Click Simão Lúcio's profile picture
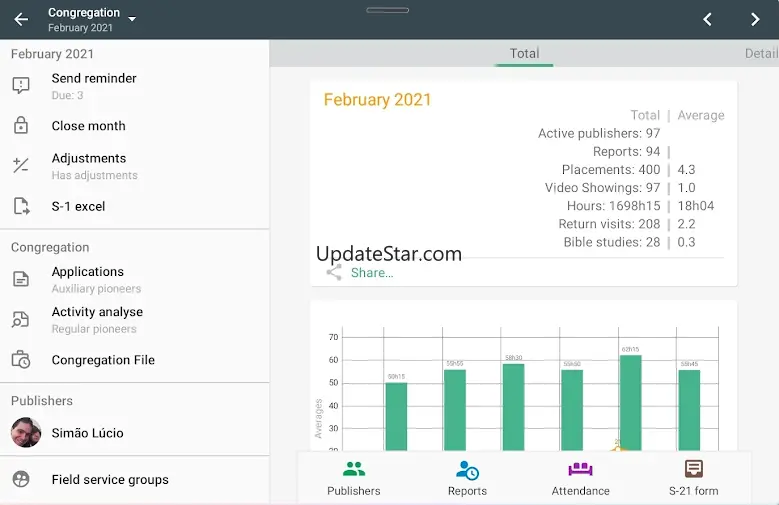The image size is (779, 505). (26, 432)
